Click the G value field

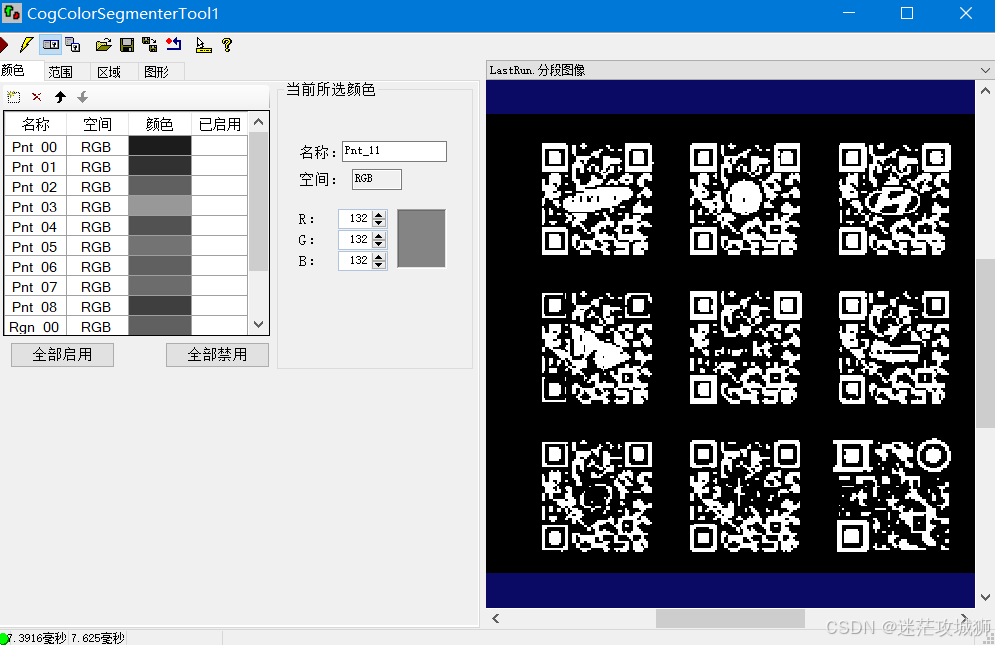coord(356,239)
